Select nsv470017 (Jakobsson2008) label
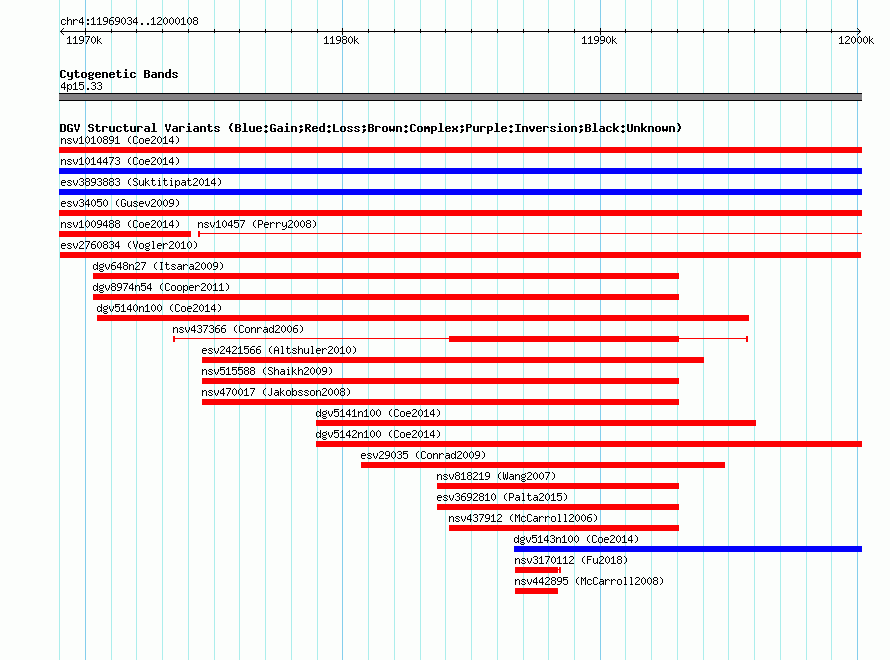The height and width of the screenshot is (660, 890). [276, 392]
